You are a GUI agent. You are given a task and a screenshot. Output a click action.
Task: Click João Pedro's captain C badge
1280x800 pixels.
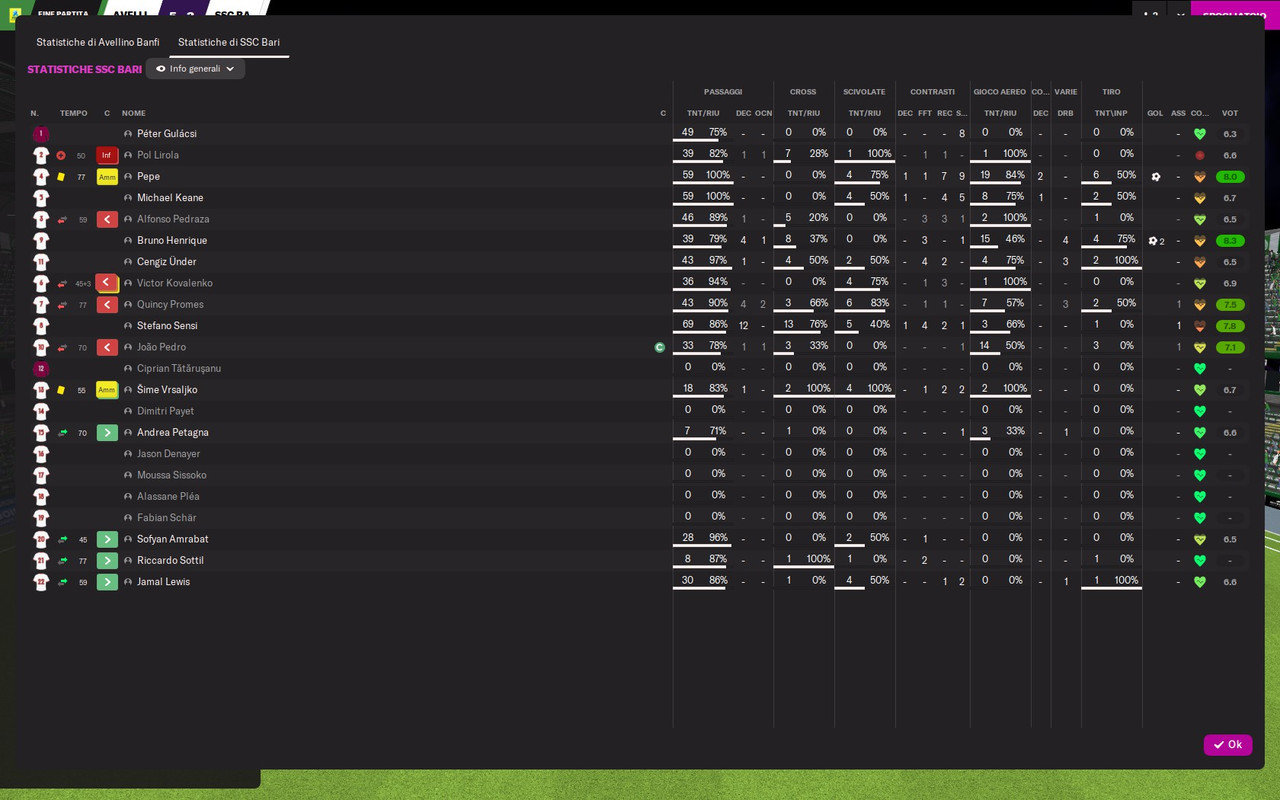660,347
